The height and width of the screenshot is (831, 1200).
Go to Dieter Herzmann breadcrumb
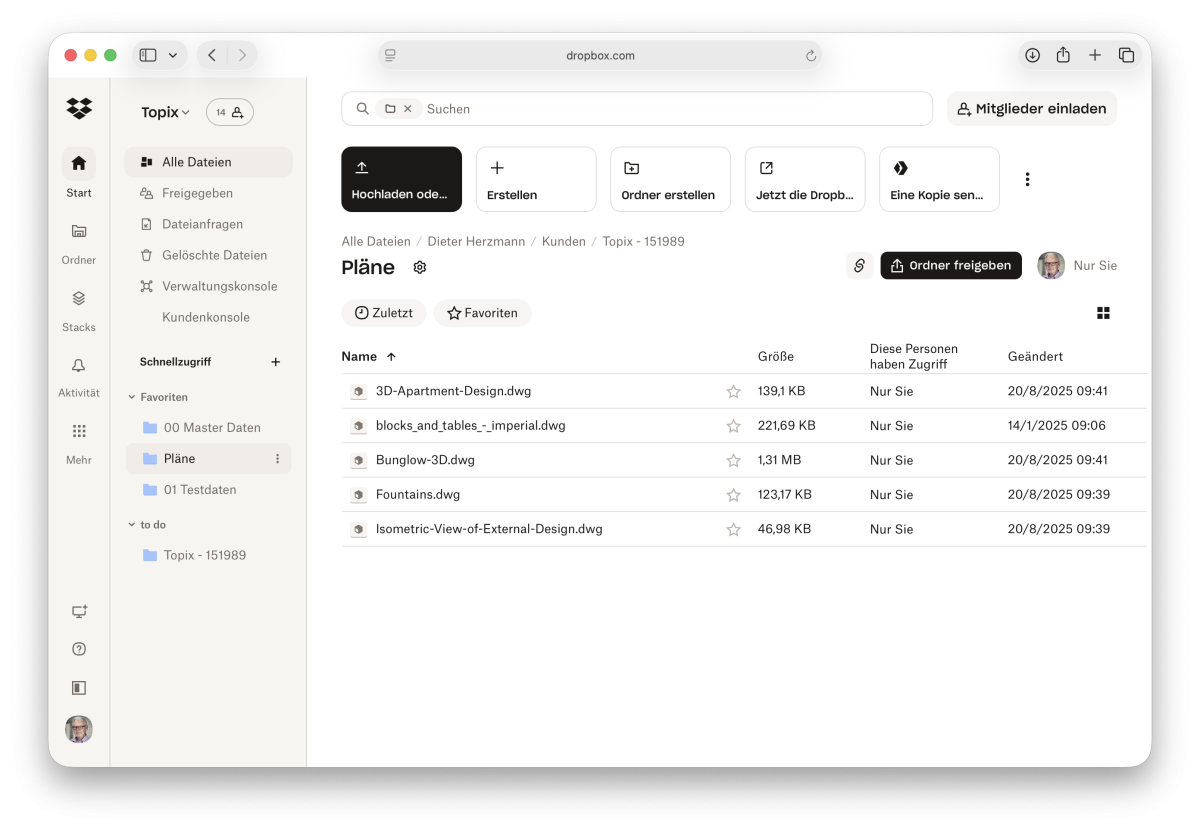pyautogui.click(x=477, y=242)
